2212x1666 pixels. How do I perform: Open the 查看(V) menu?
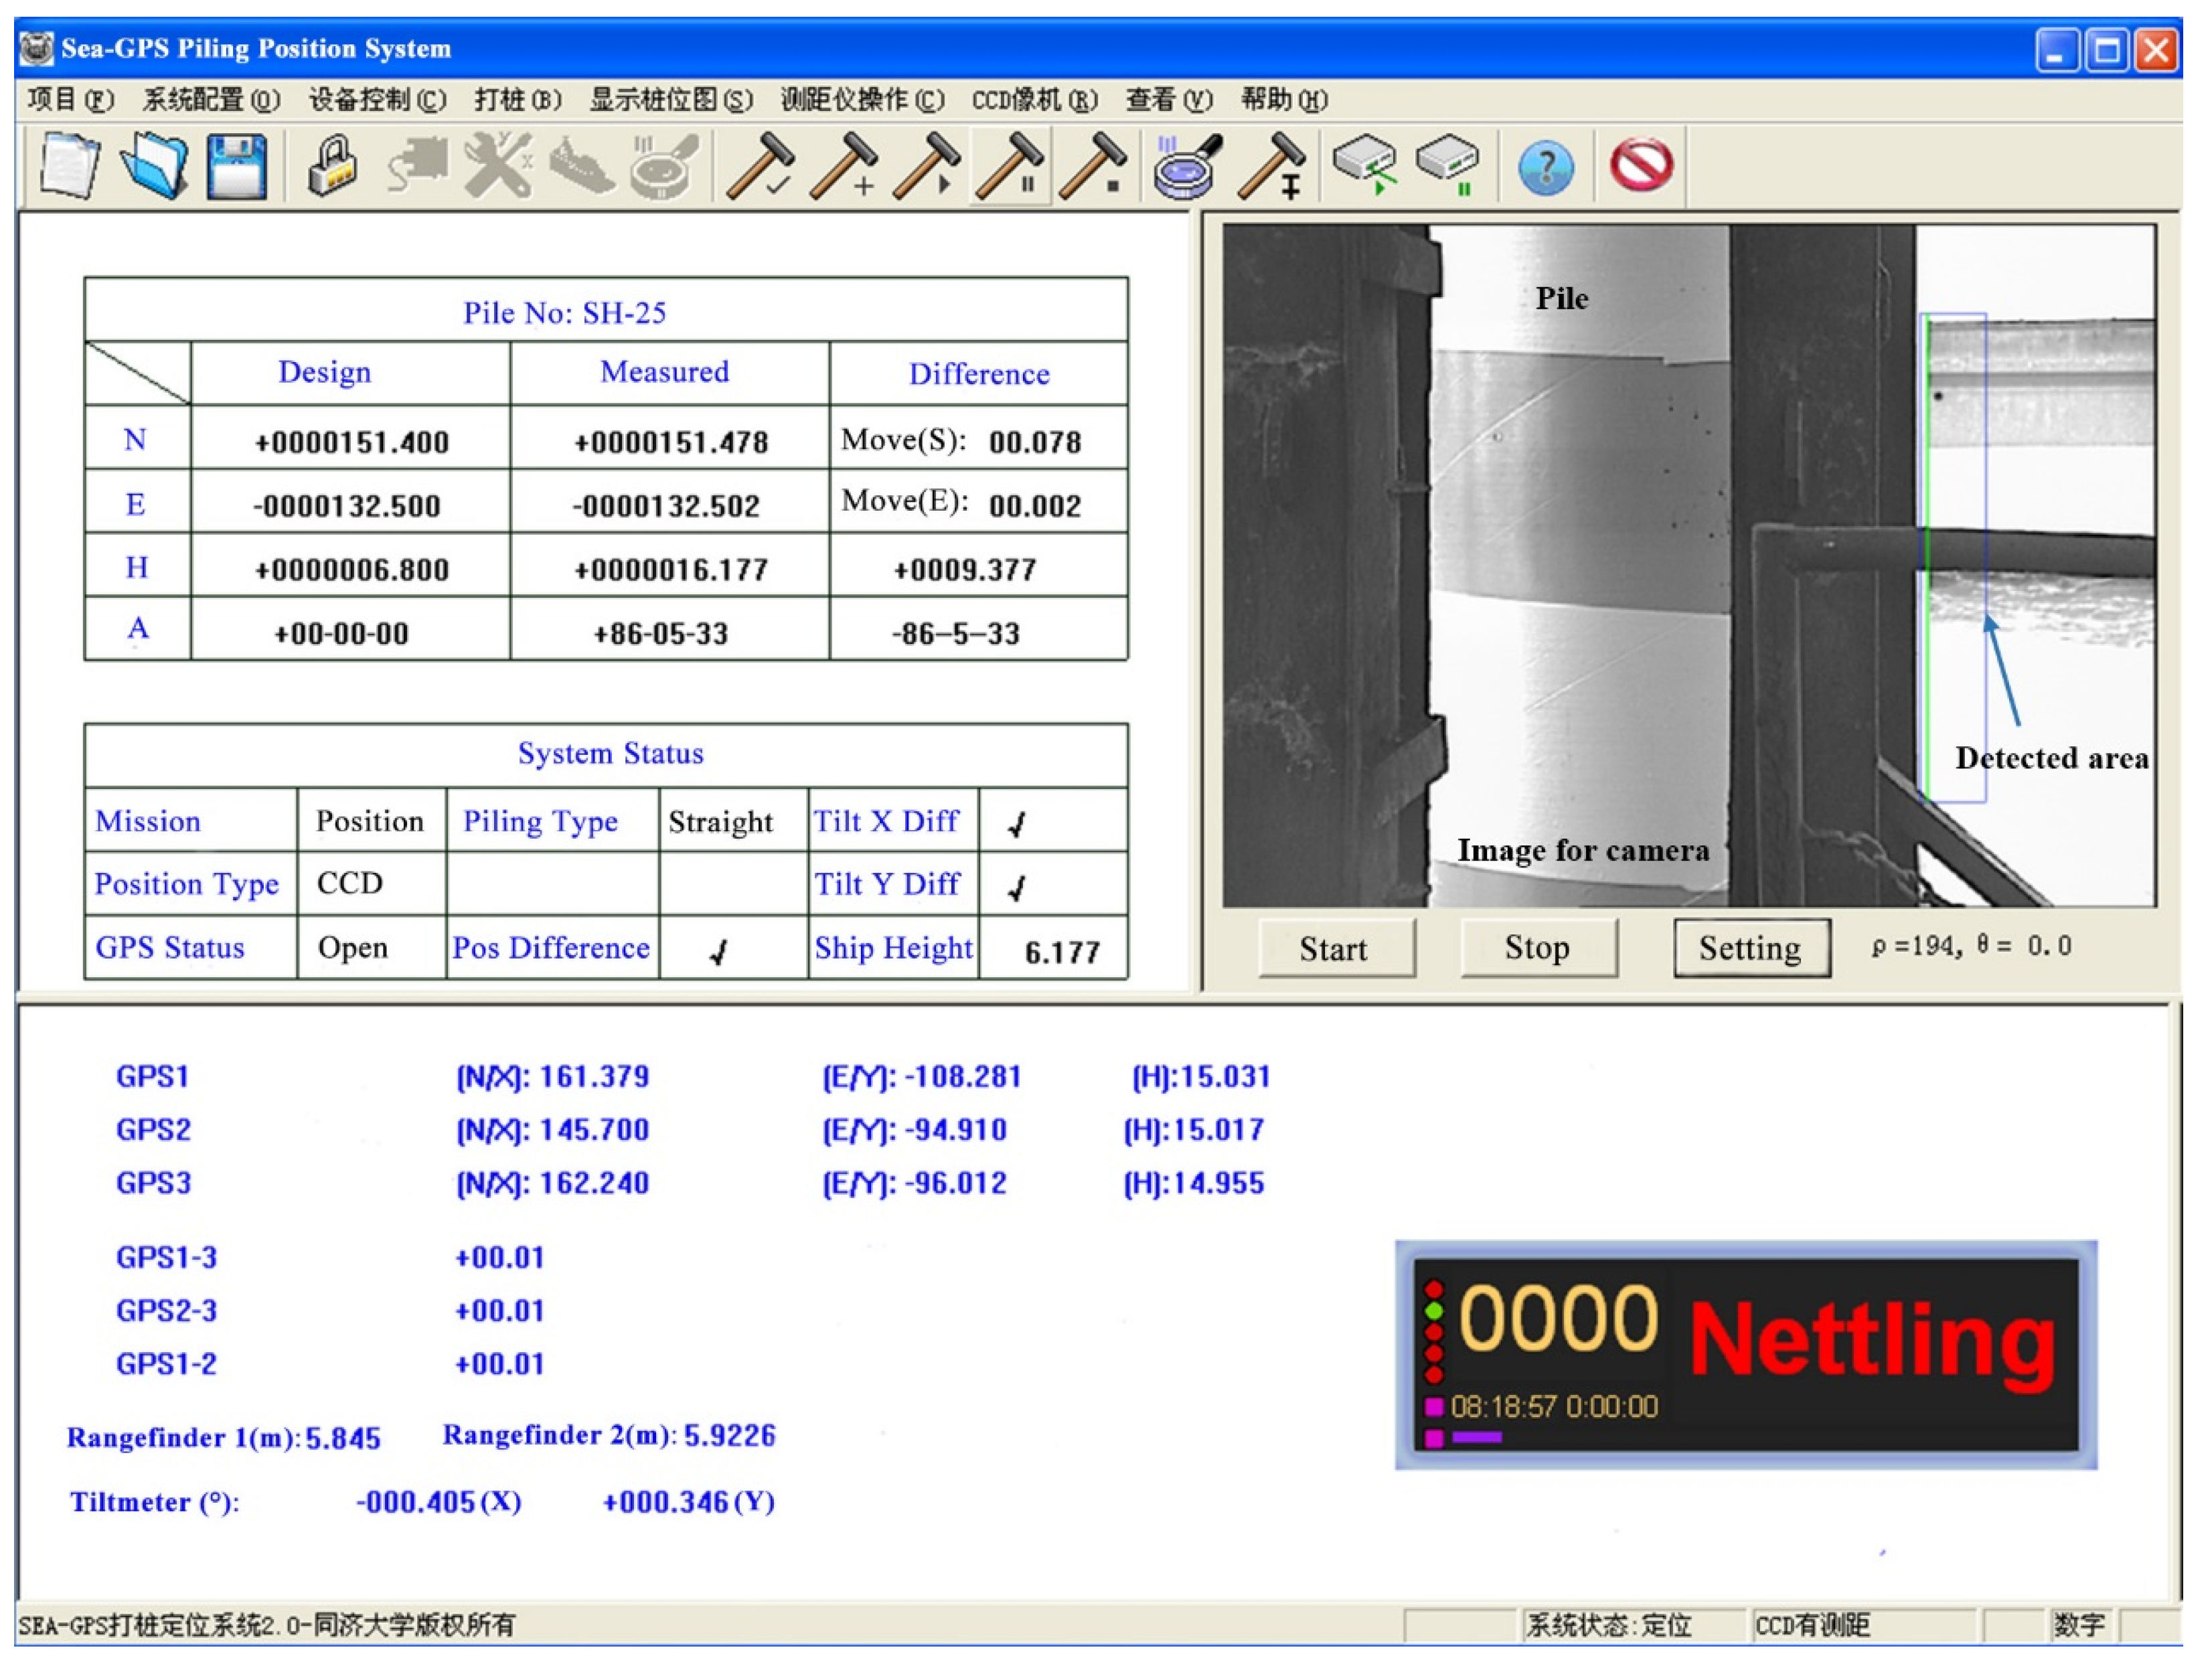coord(1169,100)
